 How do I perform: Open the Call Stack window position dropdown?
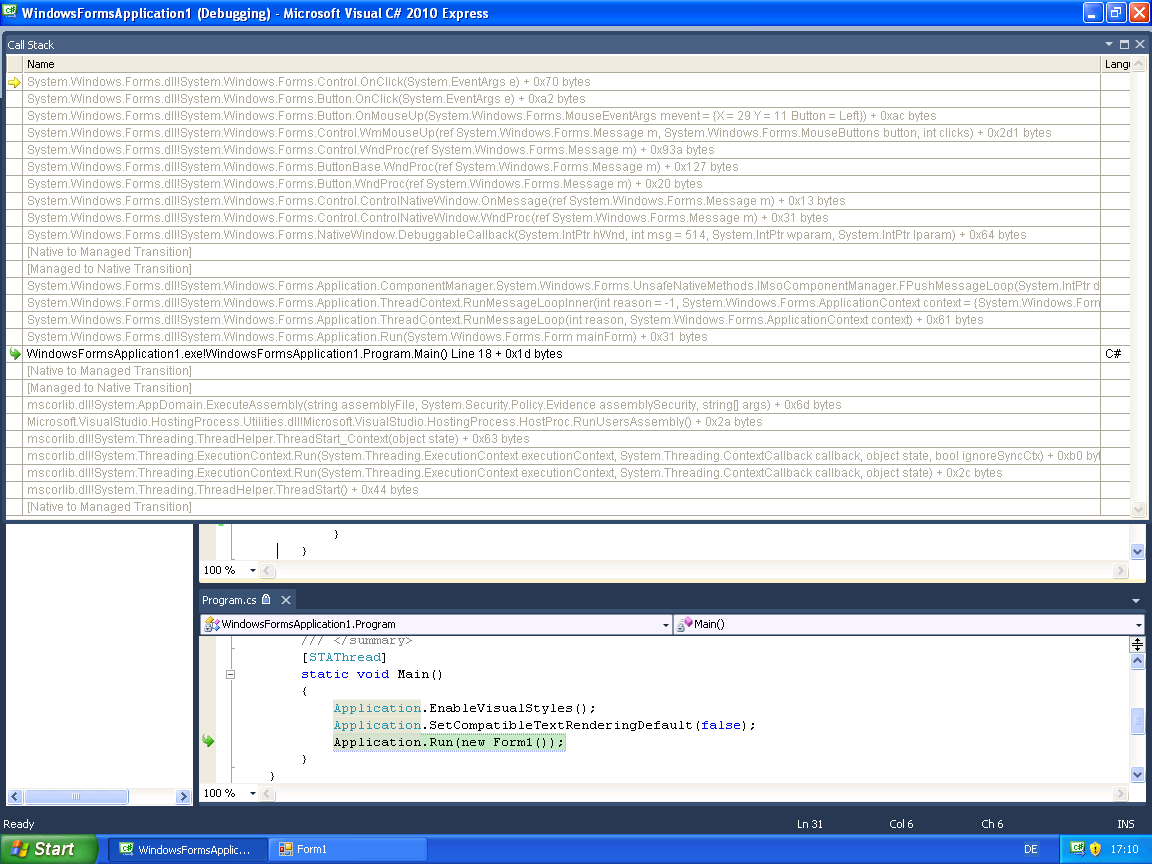pos(1109,44)
